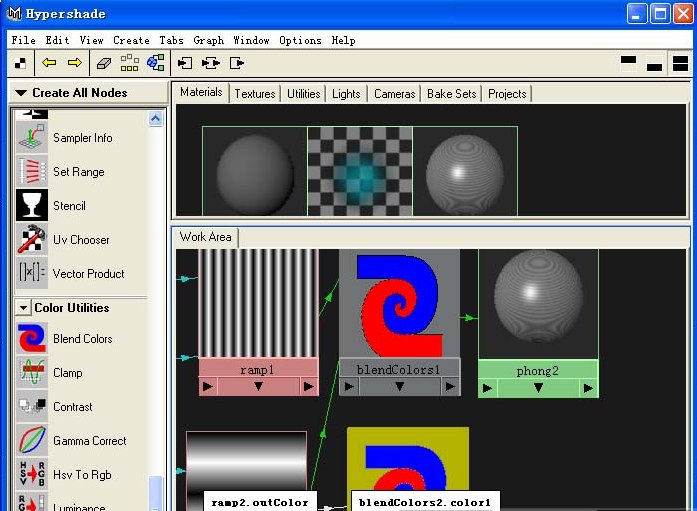The height and width of the screenshot is (511, 697).
Task: Collapse the Color Utilities section
Action: [23, 308]
